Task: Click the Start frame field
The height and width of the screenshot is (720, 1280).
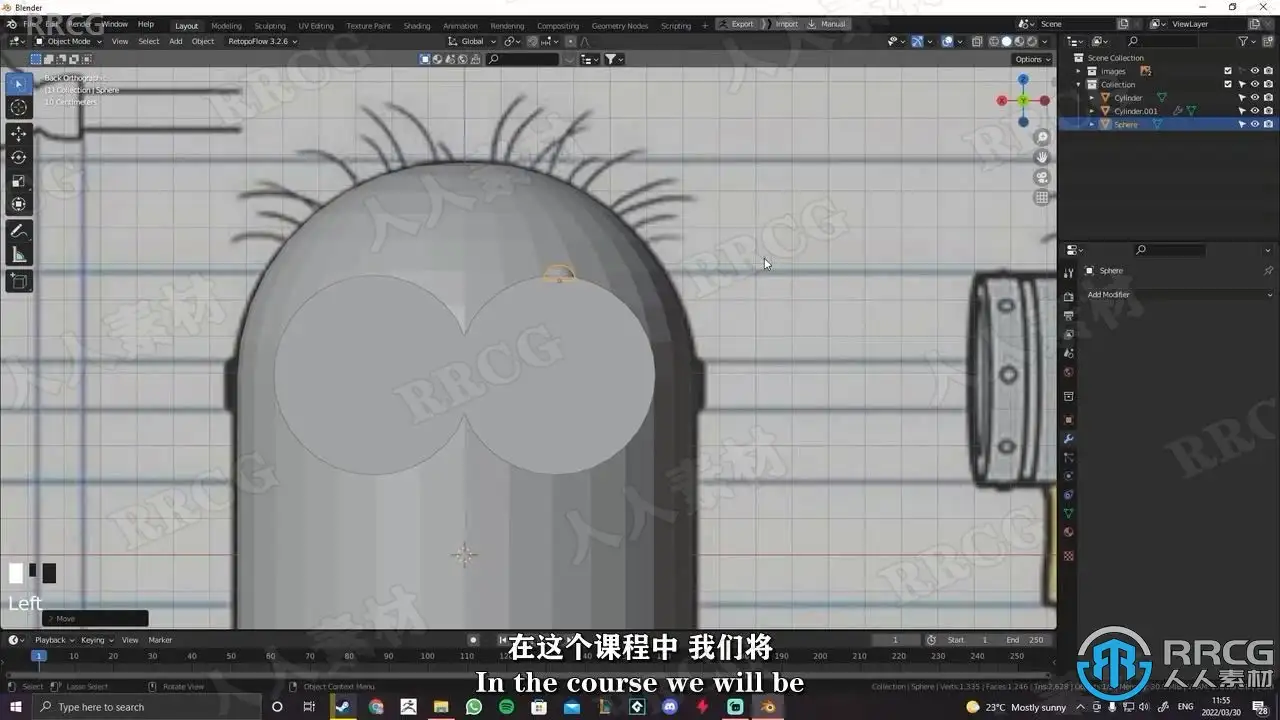Action: [967, 640]
